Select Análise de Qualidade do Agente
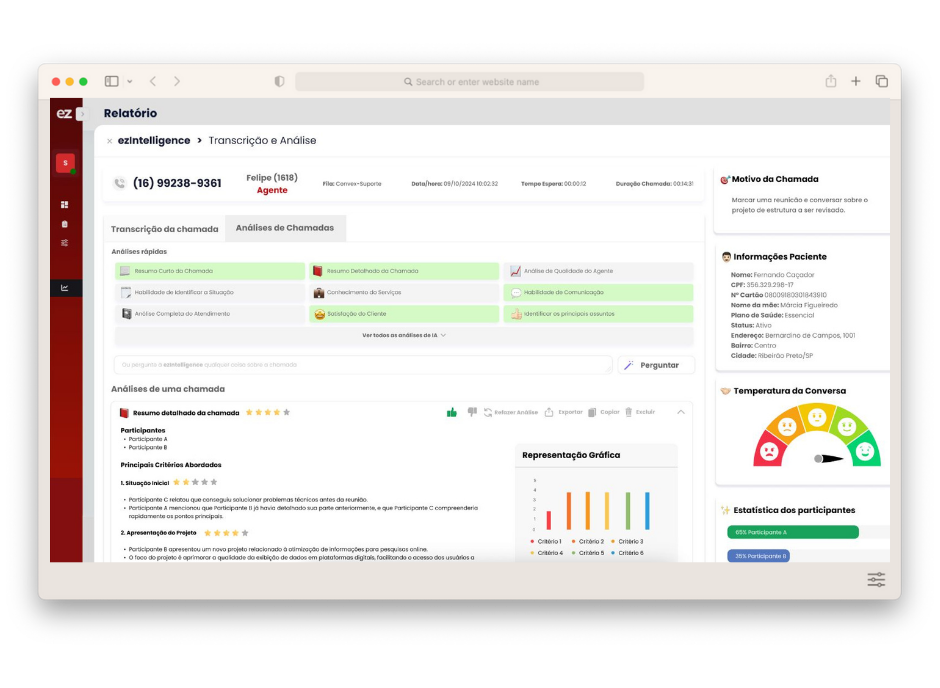 click(598, 271)
